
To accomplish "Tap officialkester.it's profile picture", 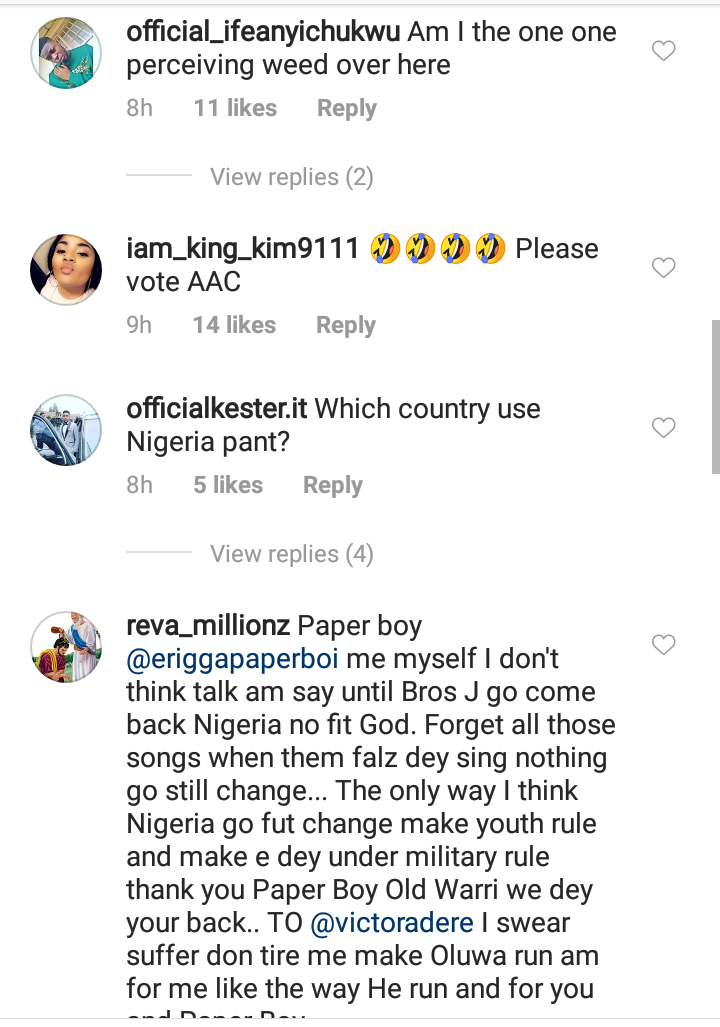I will 66,430.
